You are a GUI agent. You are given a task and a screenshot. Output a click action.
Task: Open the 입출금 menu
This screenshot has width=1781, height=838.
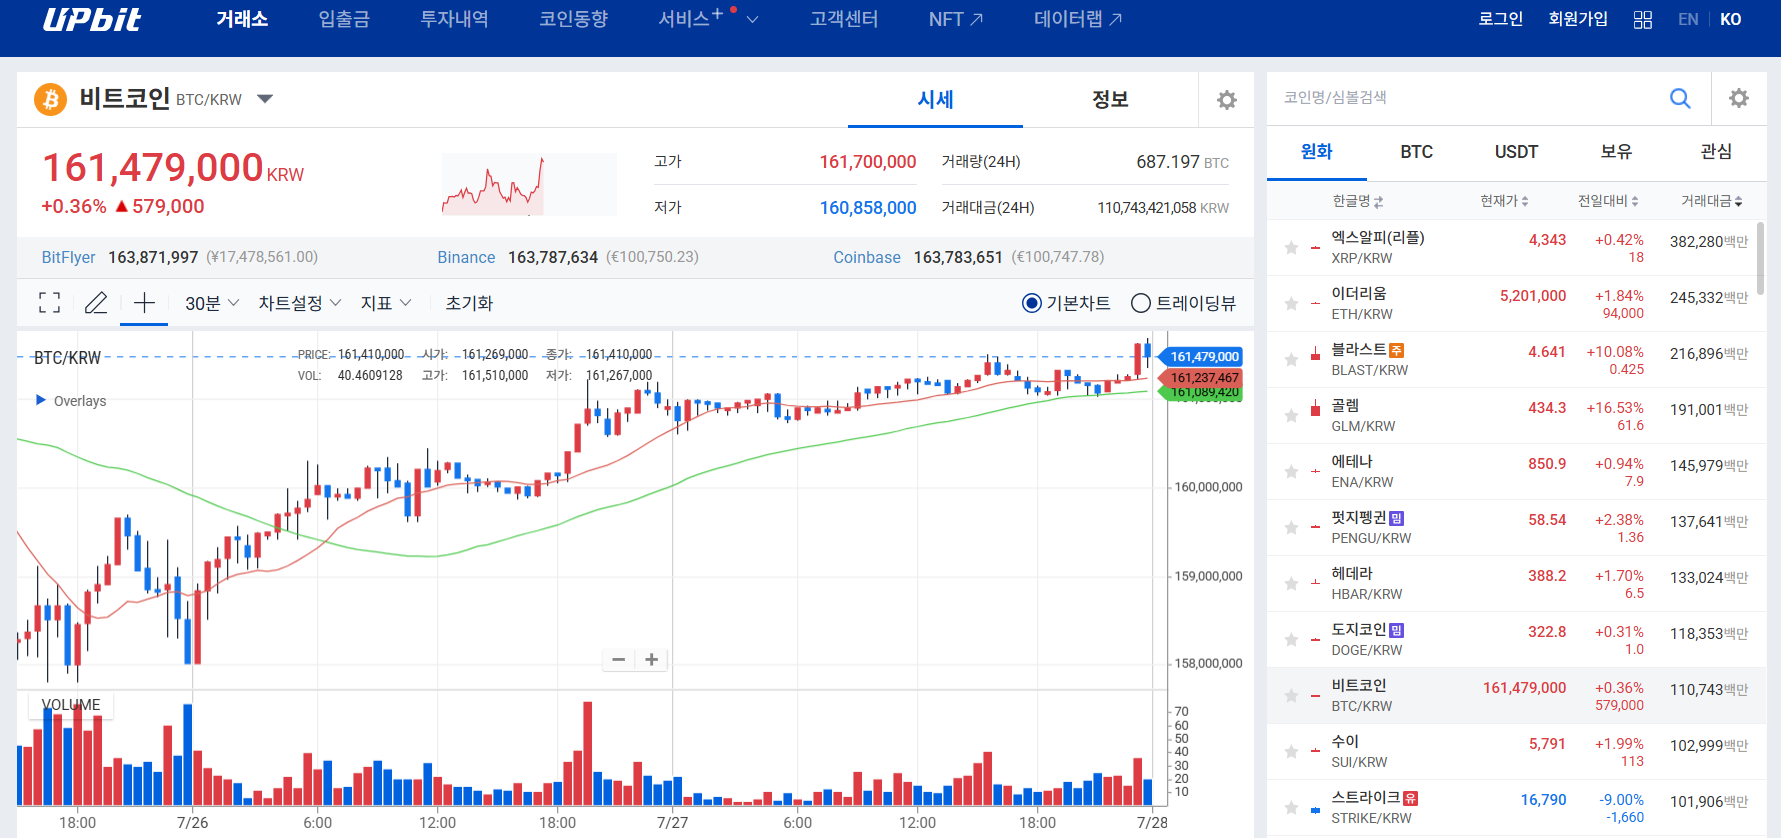[344, 19]
